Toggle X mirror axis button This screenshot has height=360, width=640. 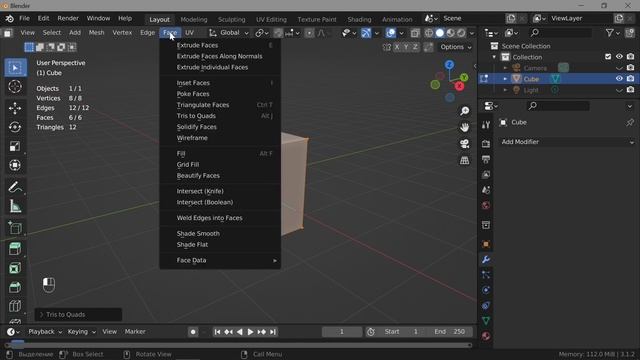tap(397, 47)
